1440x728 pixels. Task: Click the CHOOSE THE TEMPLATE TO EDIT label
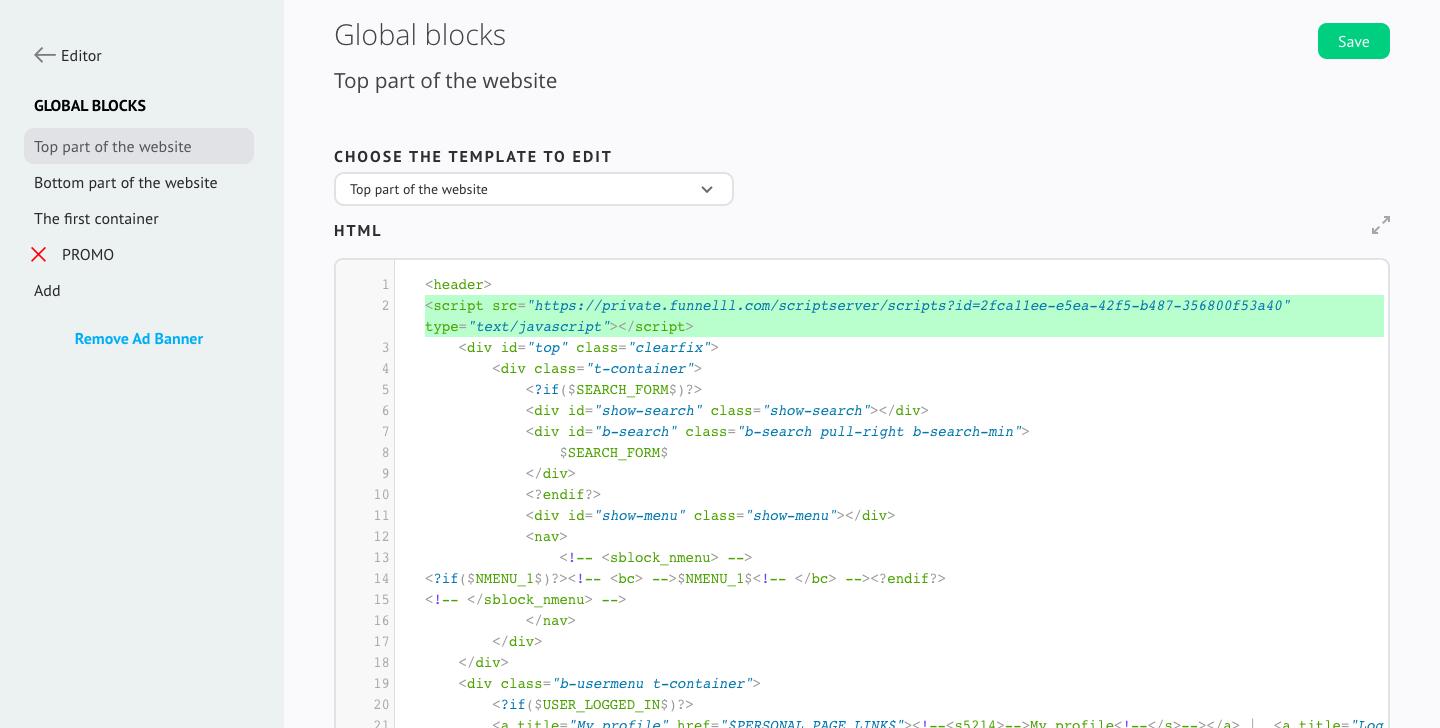473,157
